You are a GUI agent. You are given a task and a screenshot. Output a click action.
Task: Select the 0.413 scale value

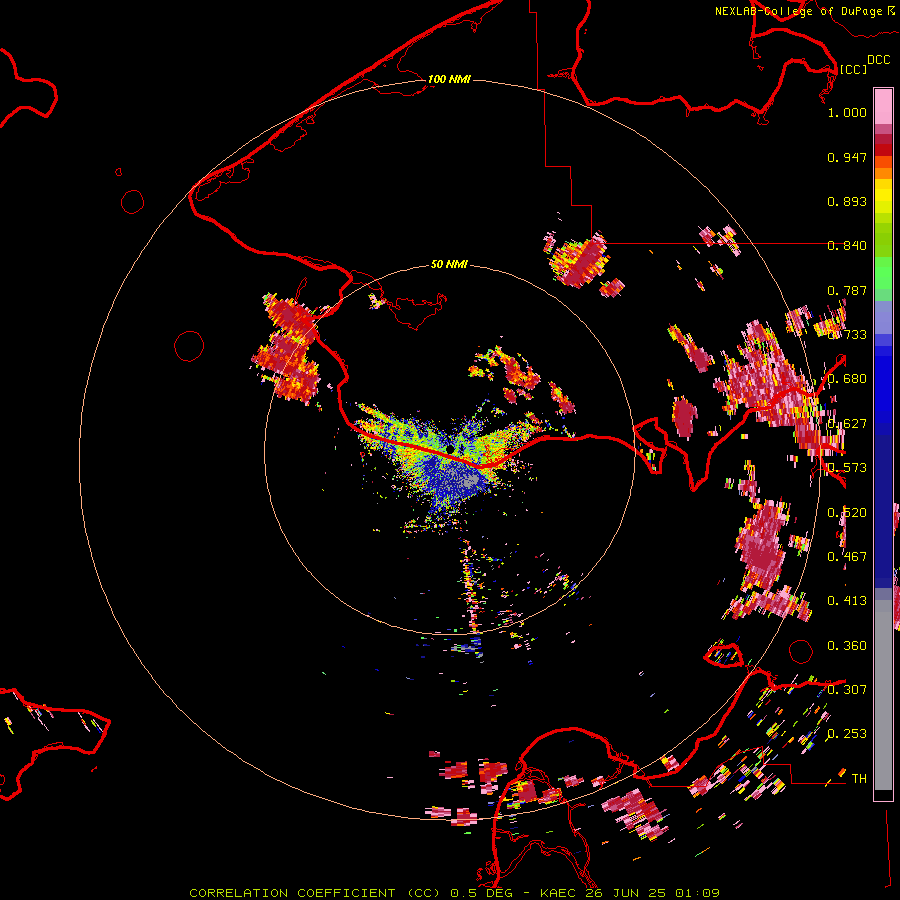[x=847, y=601]
